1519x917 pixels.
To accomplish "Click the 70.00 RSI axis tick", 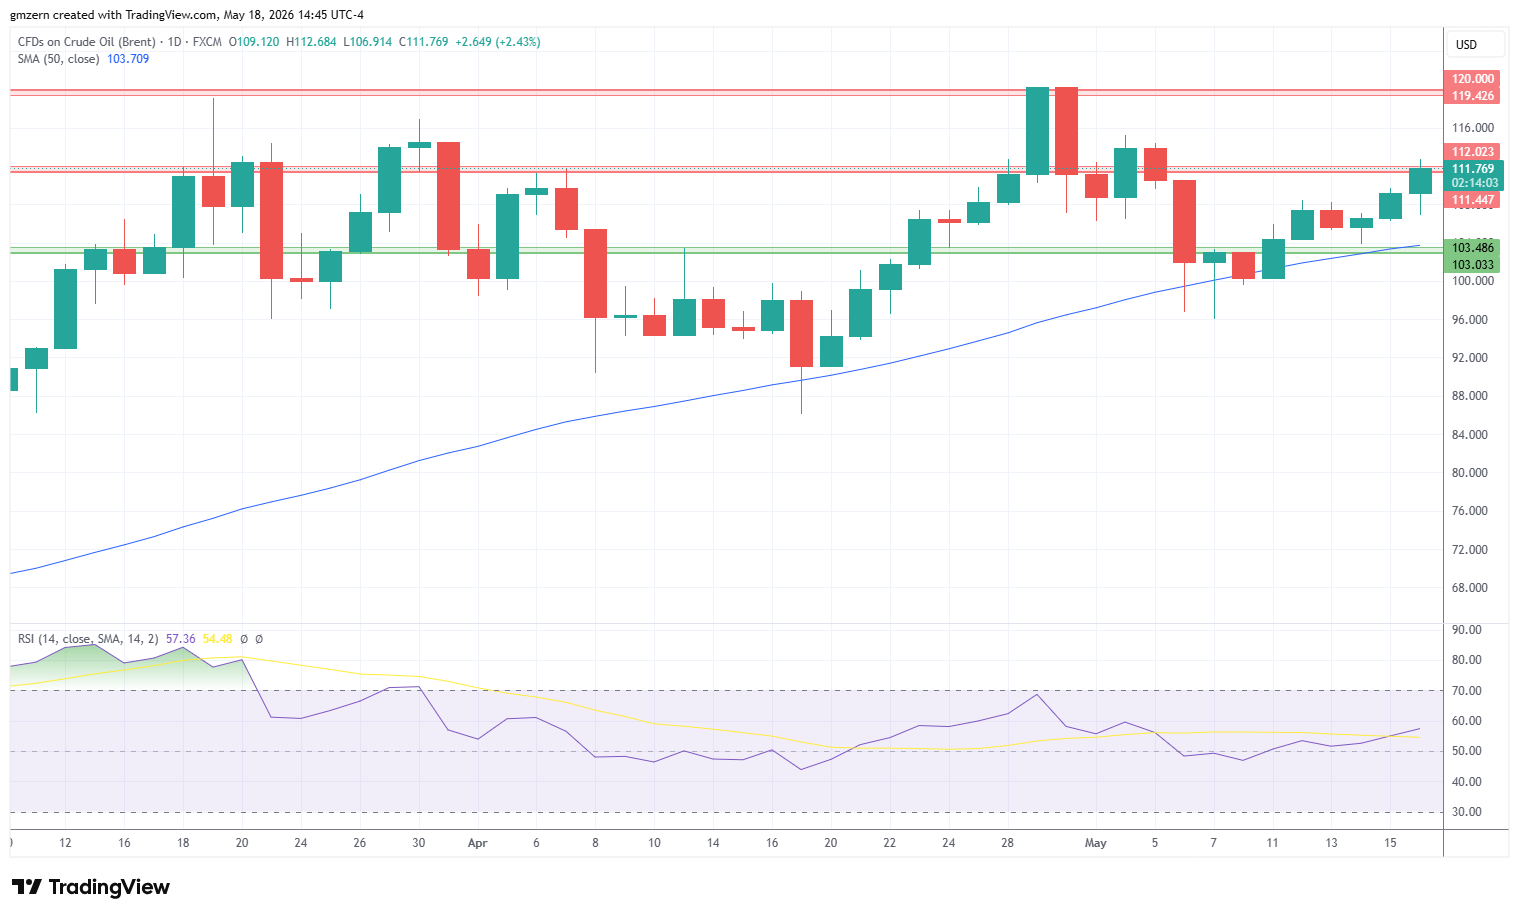I will point(1467,691).
